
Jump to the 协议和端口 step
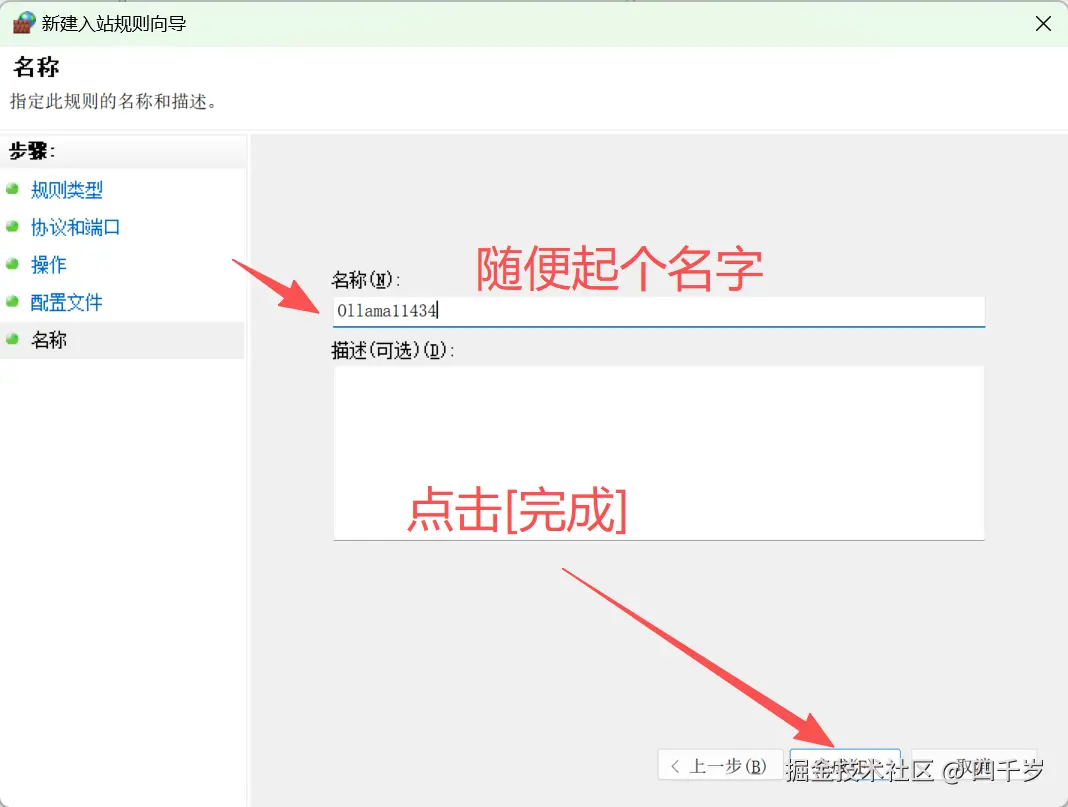(75, 227)
